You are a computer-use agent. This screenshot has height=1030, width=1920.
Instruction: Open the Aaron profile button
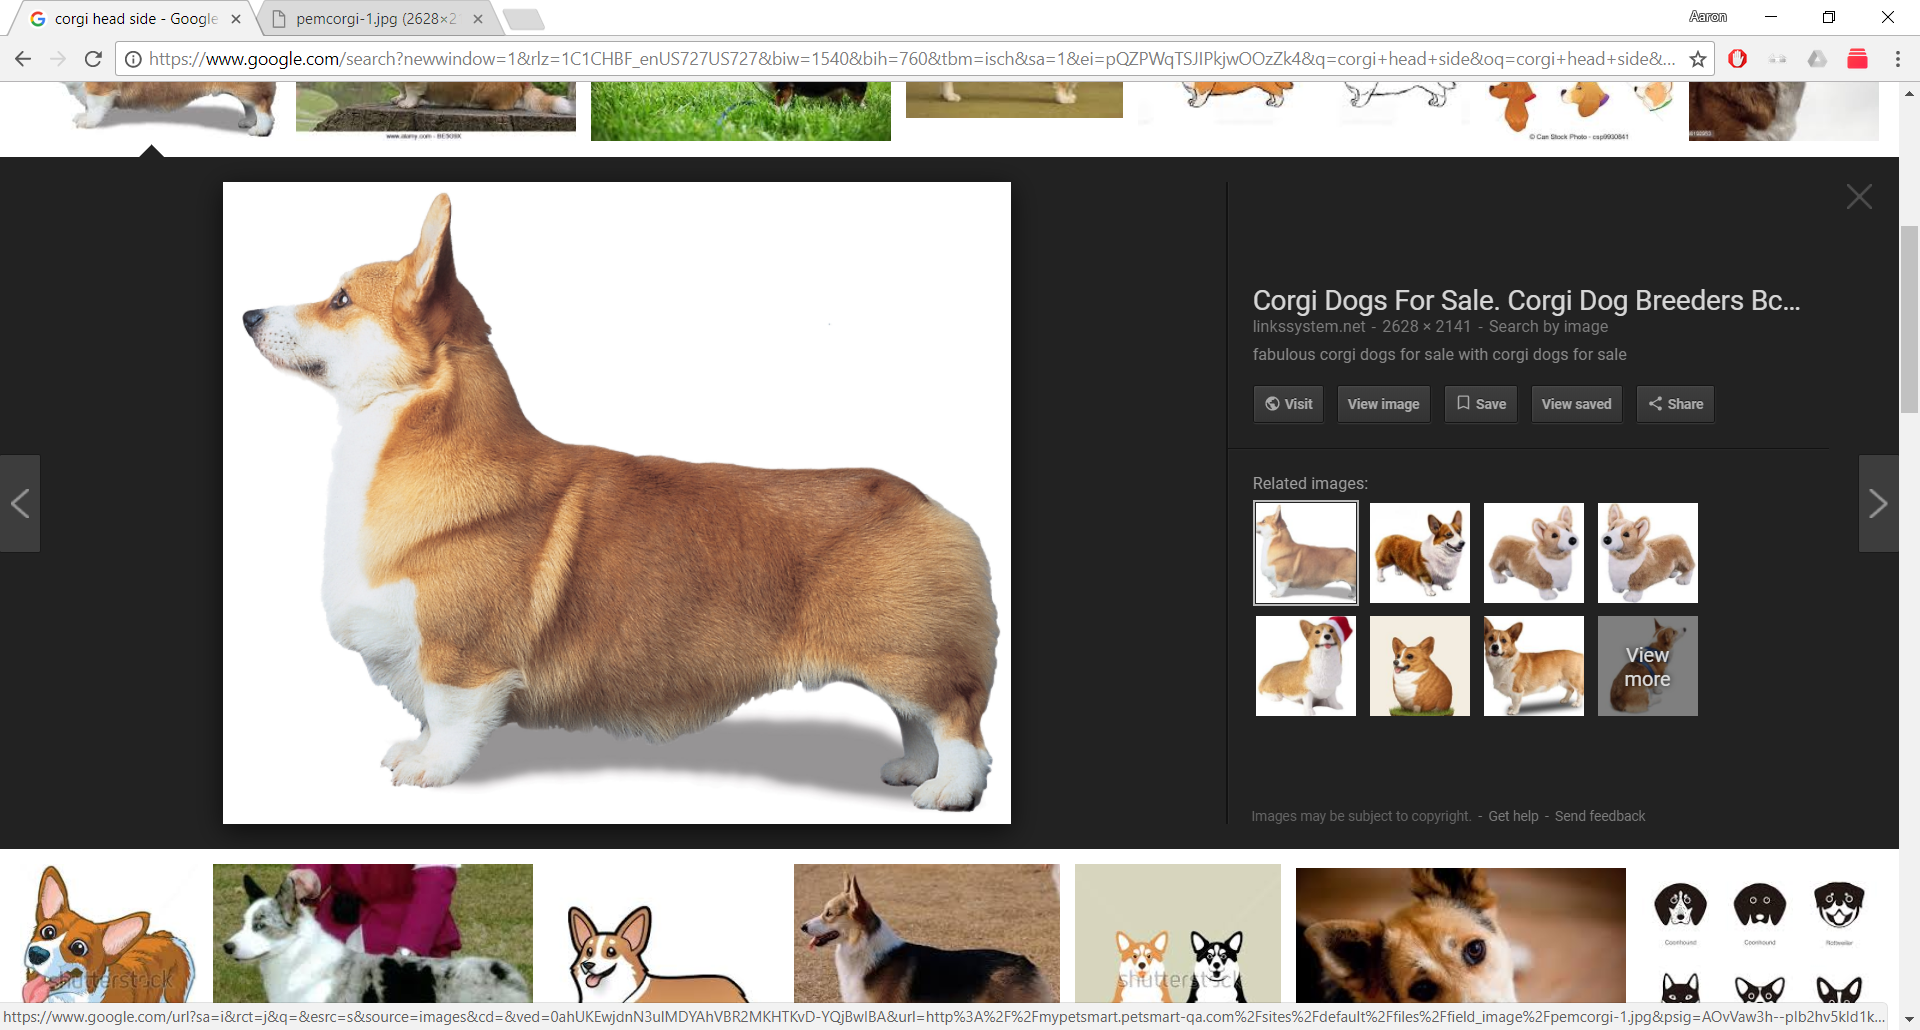tap(1708, 16)
